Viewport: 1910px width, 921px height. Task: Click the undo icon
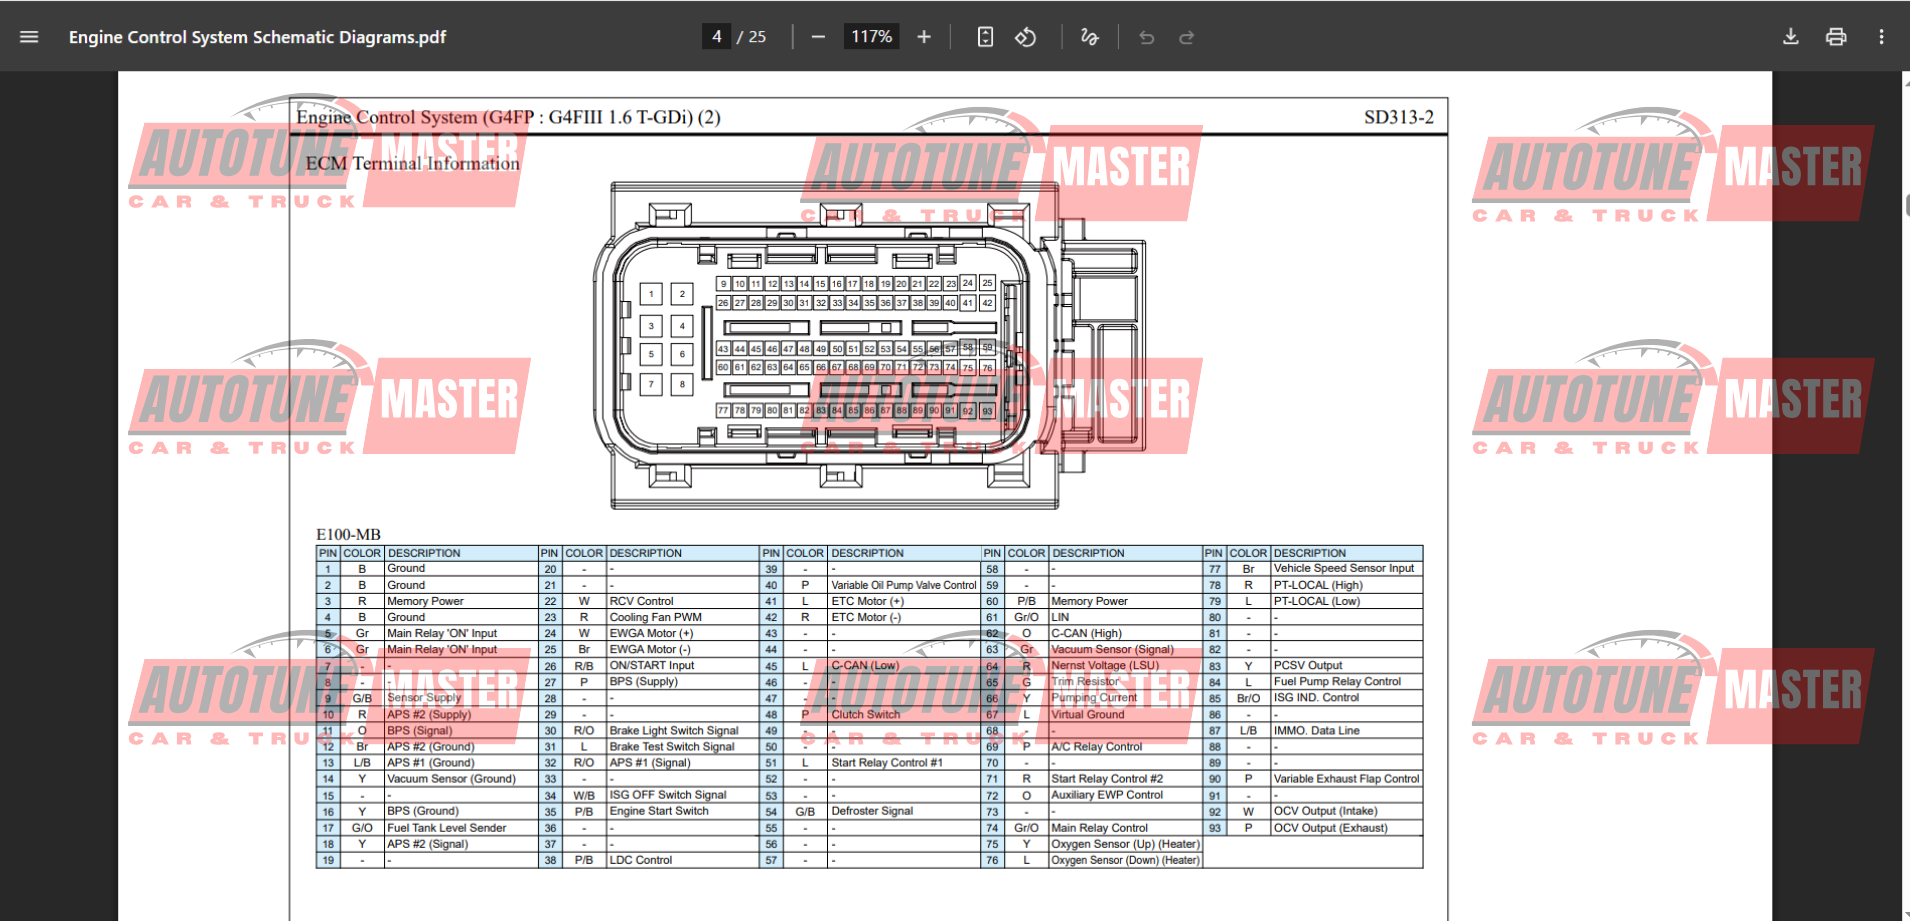click(1146, 36)
